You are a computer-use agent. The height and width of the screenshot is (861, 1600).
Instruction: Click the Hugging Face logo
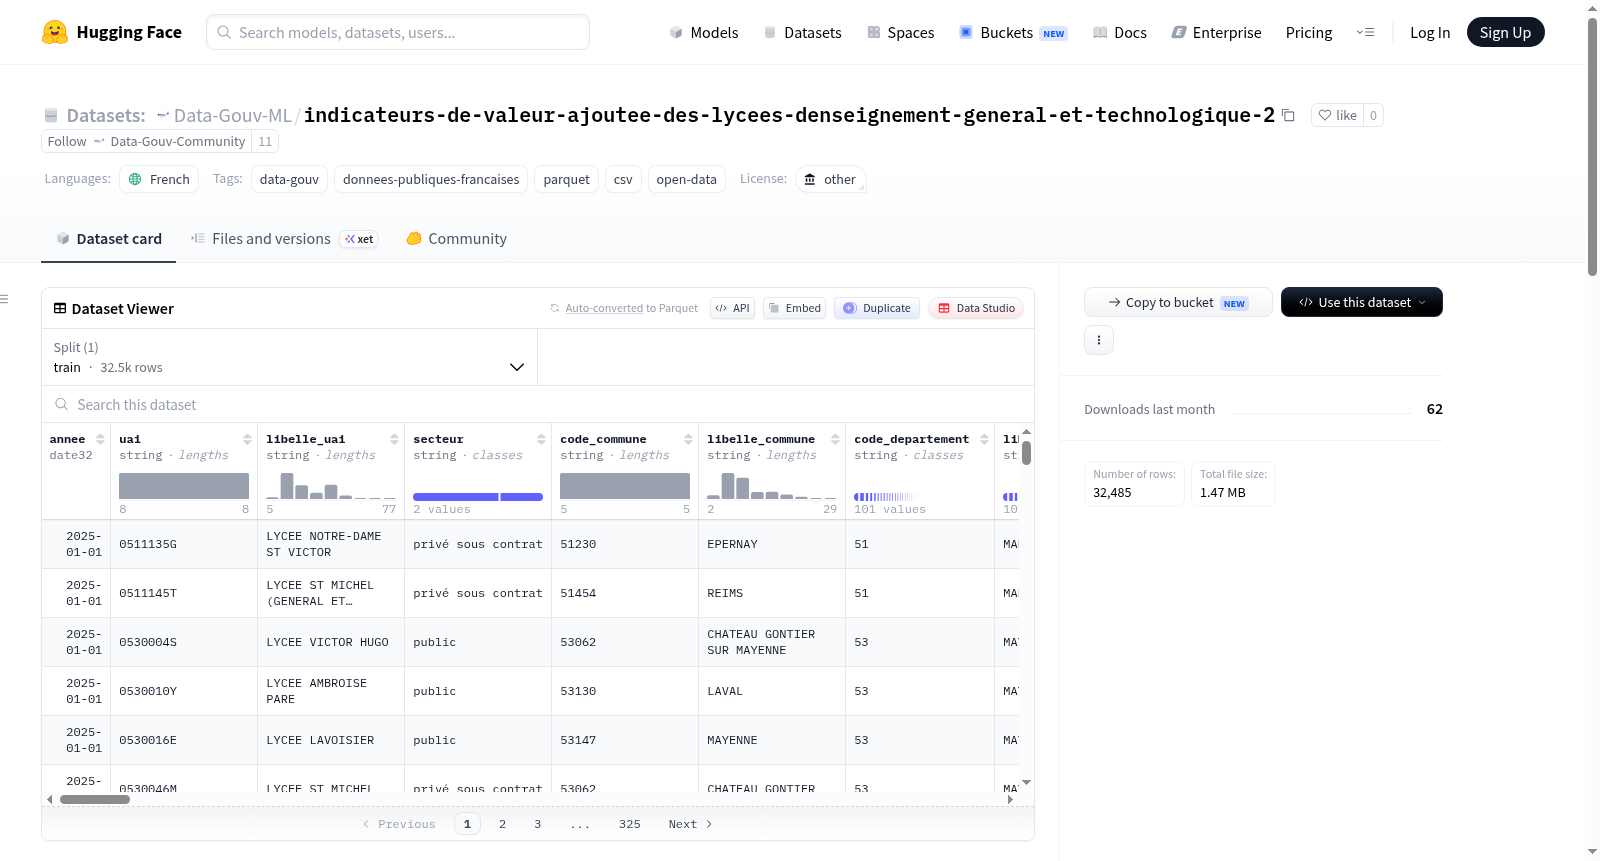(x=111, y=32)
